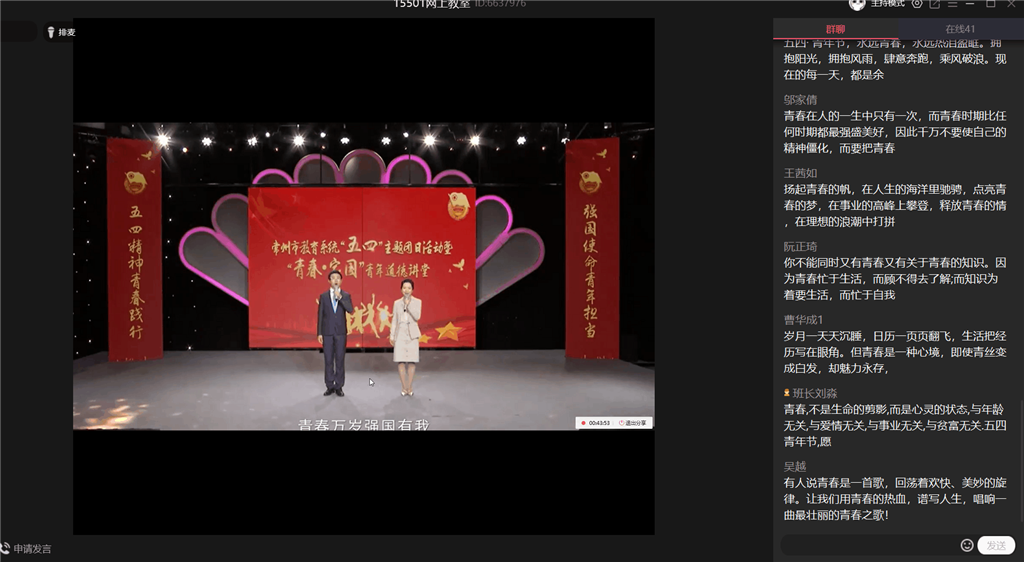
Task: Minimize the classroom window
Action: pos(970,4)
